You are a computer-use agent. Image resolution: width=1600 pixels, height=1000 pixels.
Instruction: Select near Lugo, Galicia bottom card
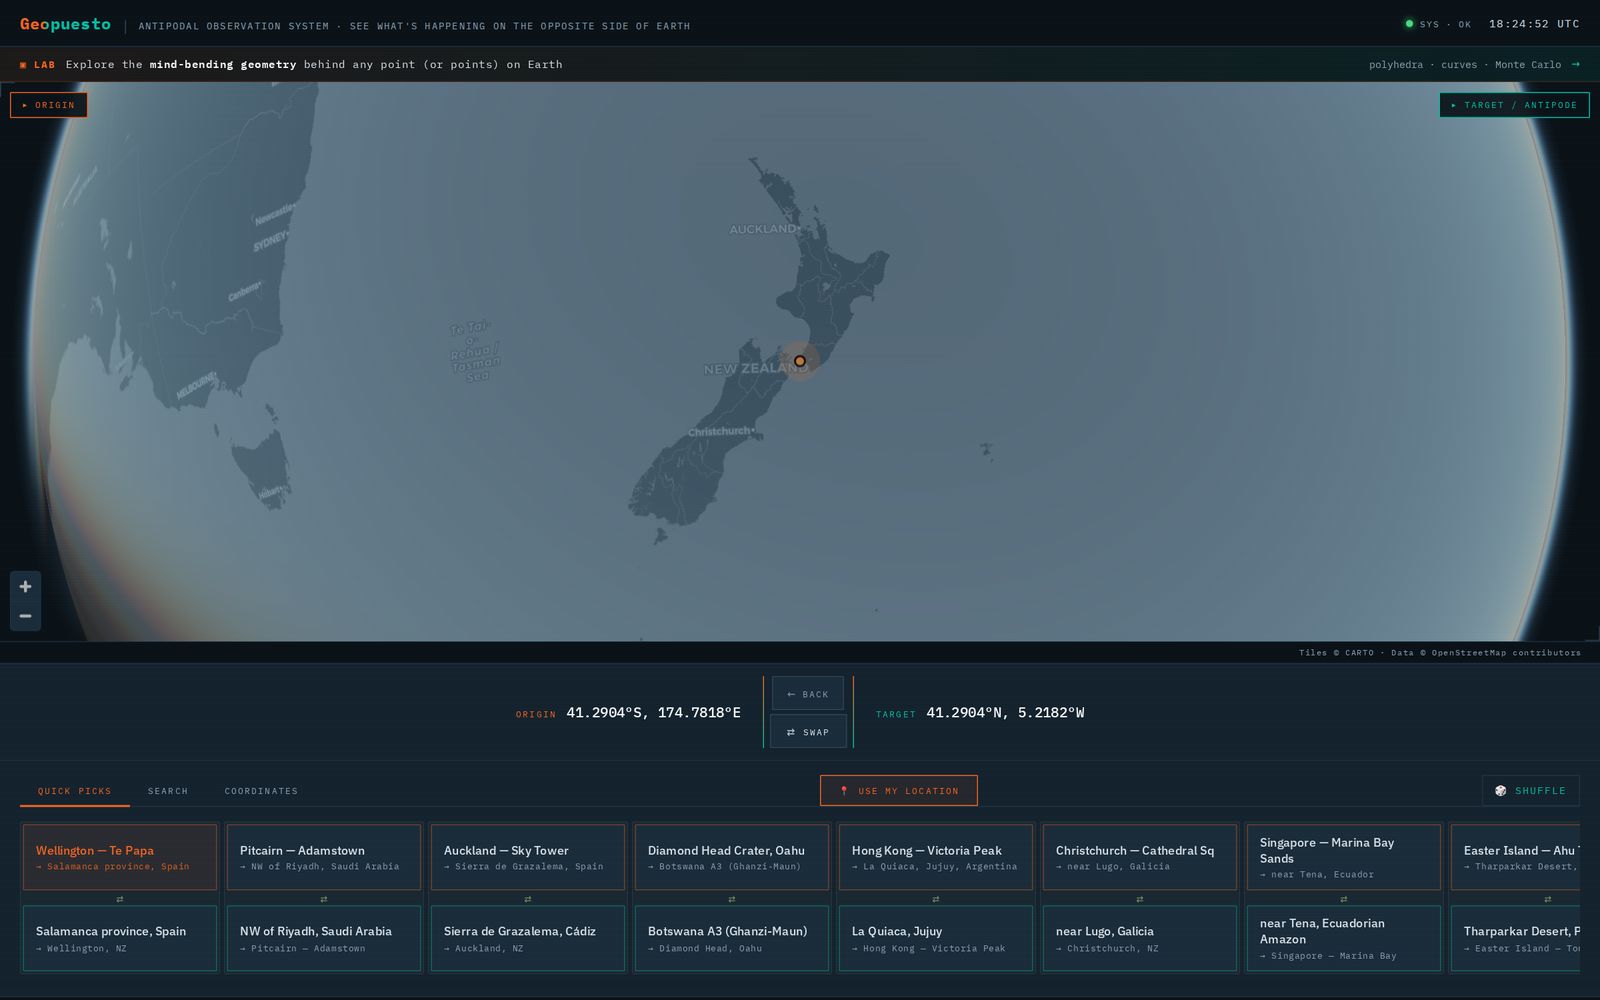click(1140, 939)
